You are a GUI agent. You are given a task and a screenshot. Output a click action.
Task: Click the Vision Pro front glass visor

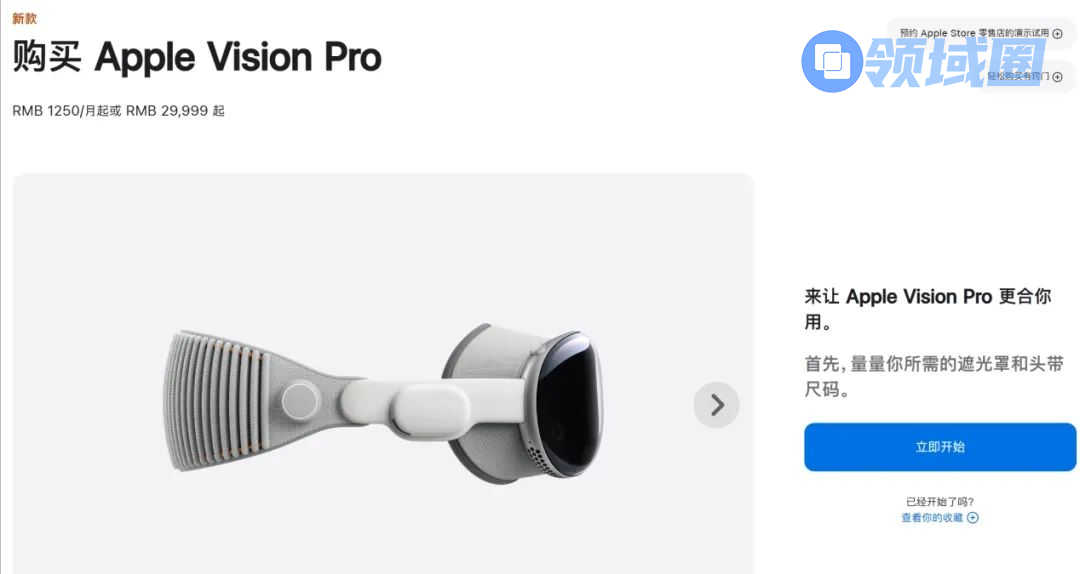[x=569, y=405]
